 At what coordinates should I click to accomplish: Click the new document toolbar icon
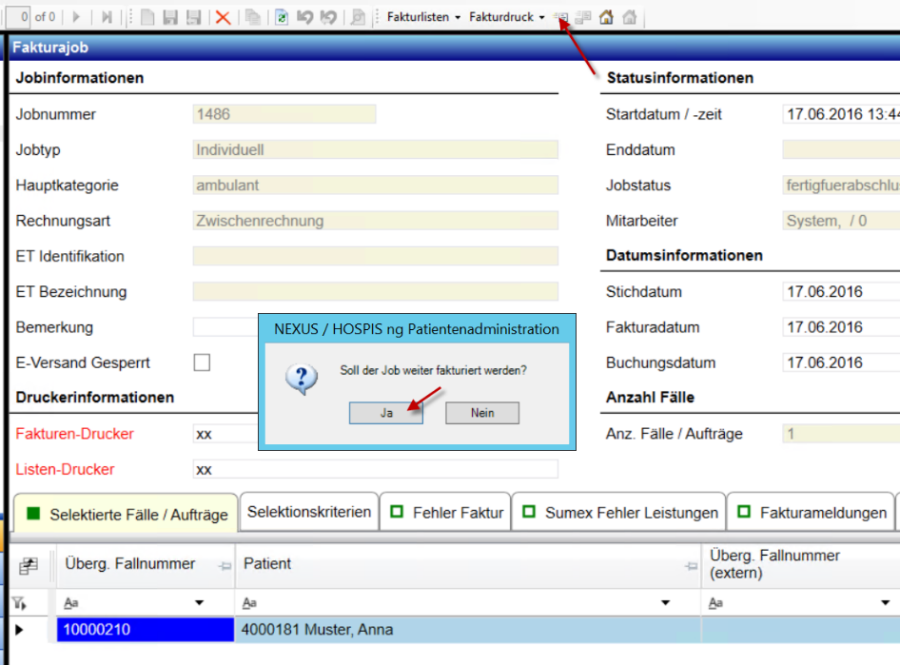148,17
